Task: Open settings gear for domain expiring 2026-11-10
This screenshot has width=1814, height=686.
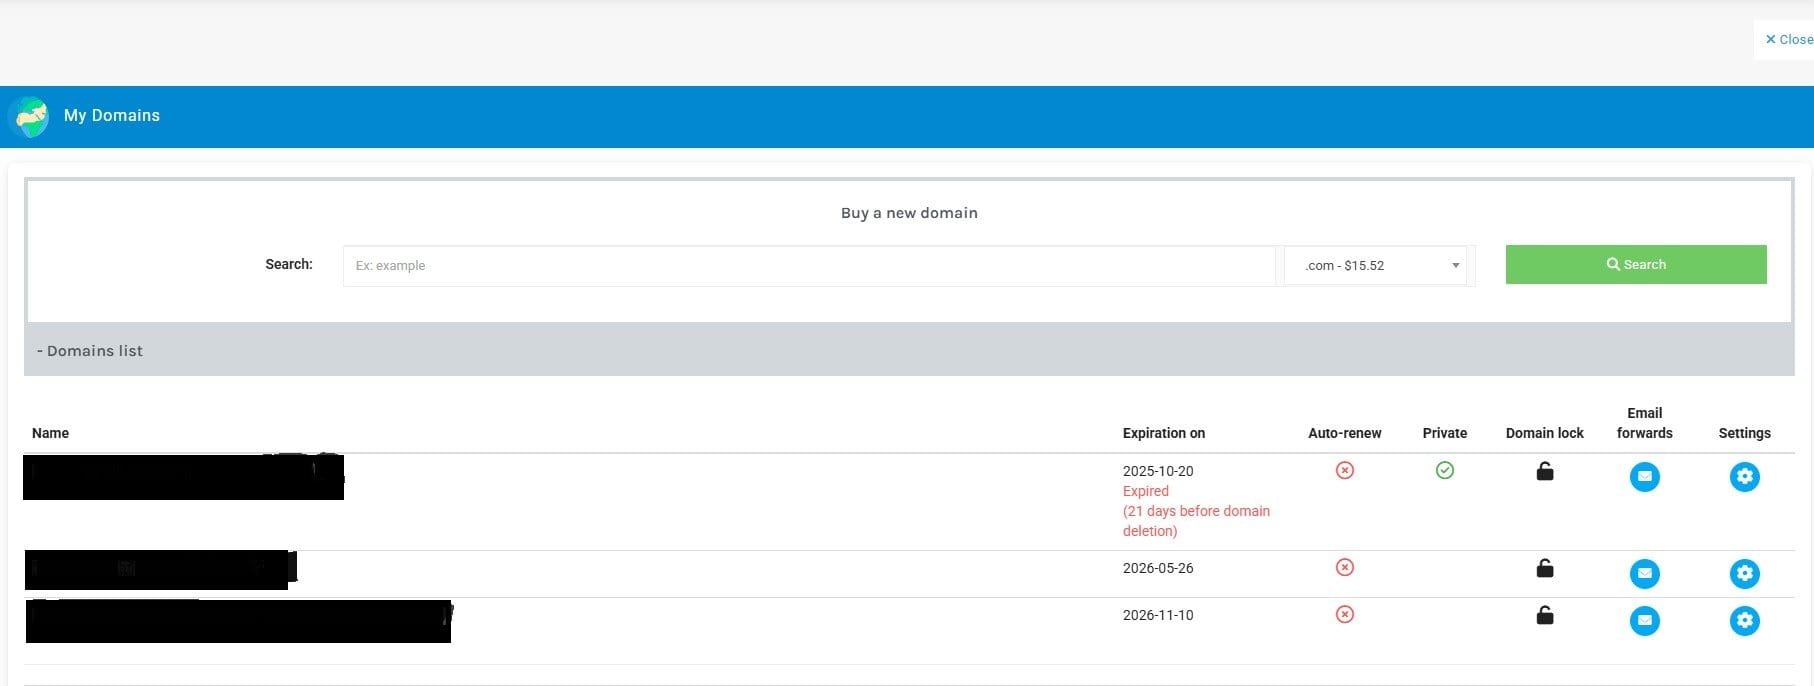Action: point(1744,621)
